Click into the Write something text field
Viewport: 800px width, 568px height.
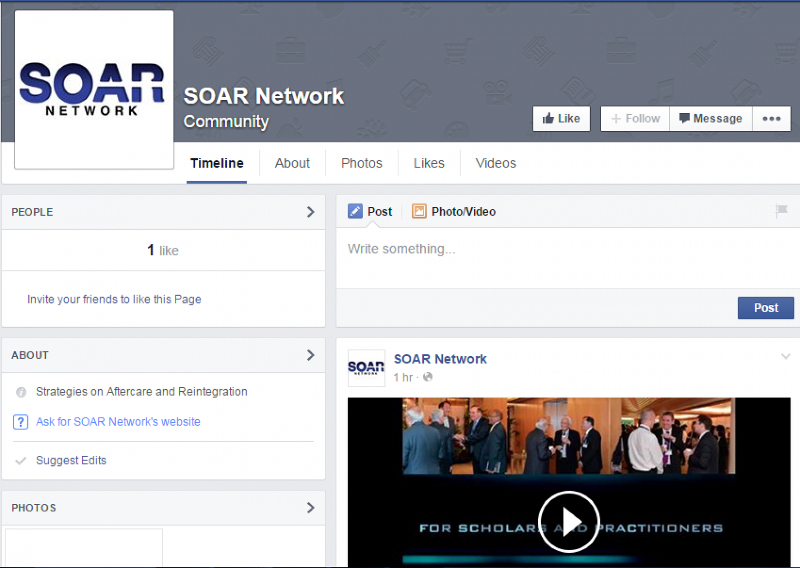coord(568,258)
